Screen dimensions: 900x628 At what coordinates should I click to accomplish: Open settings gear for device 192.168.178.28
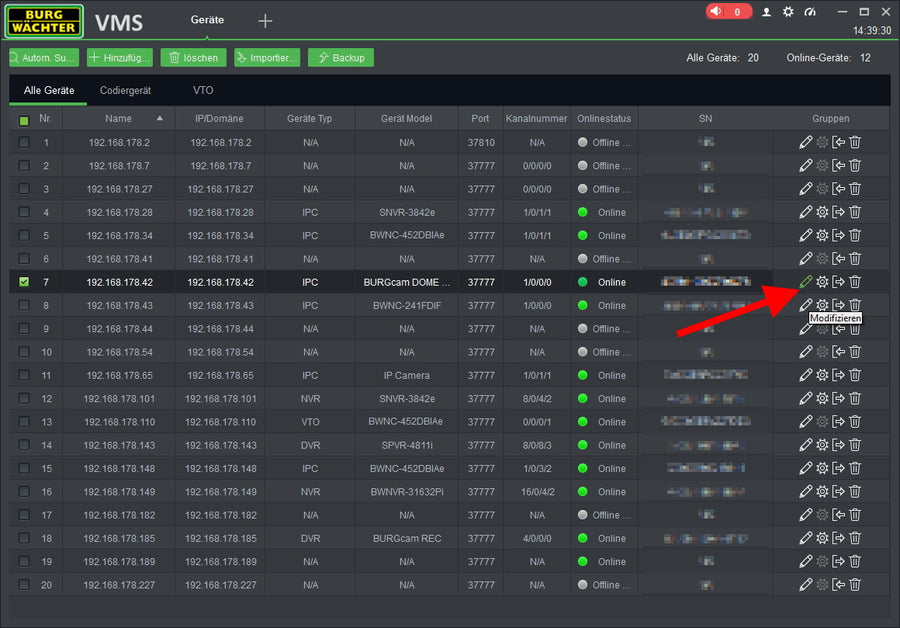click(x=822, y=212)
